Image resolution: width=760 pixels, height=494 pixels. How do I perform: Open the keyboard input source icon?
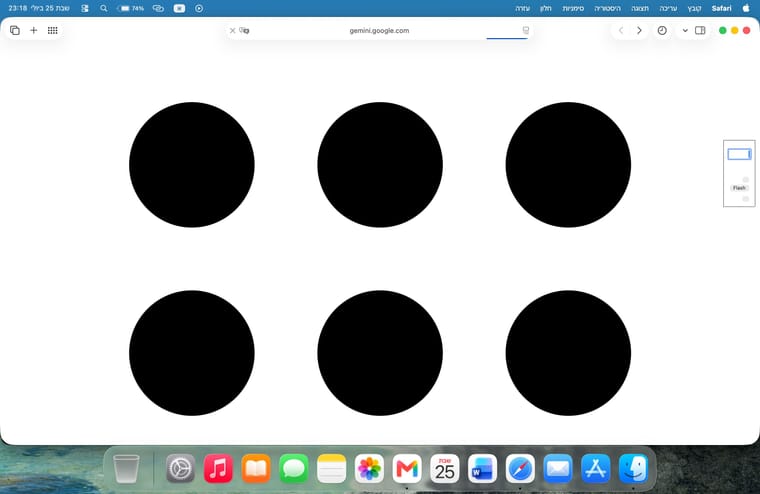(179, 8)
